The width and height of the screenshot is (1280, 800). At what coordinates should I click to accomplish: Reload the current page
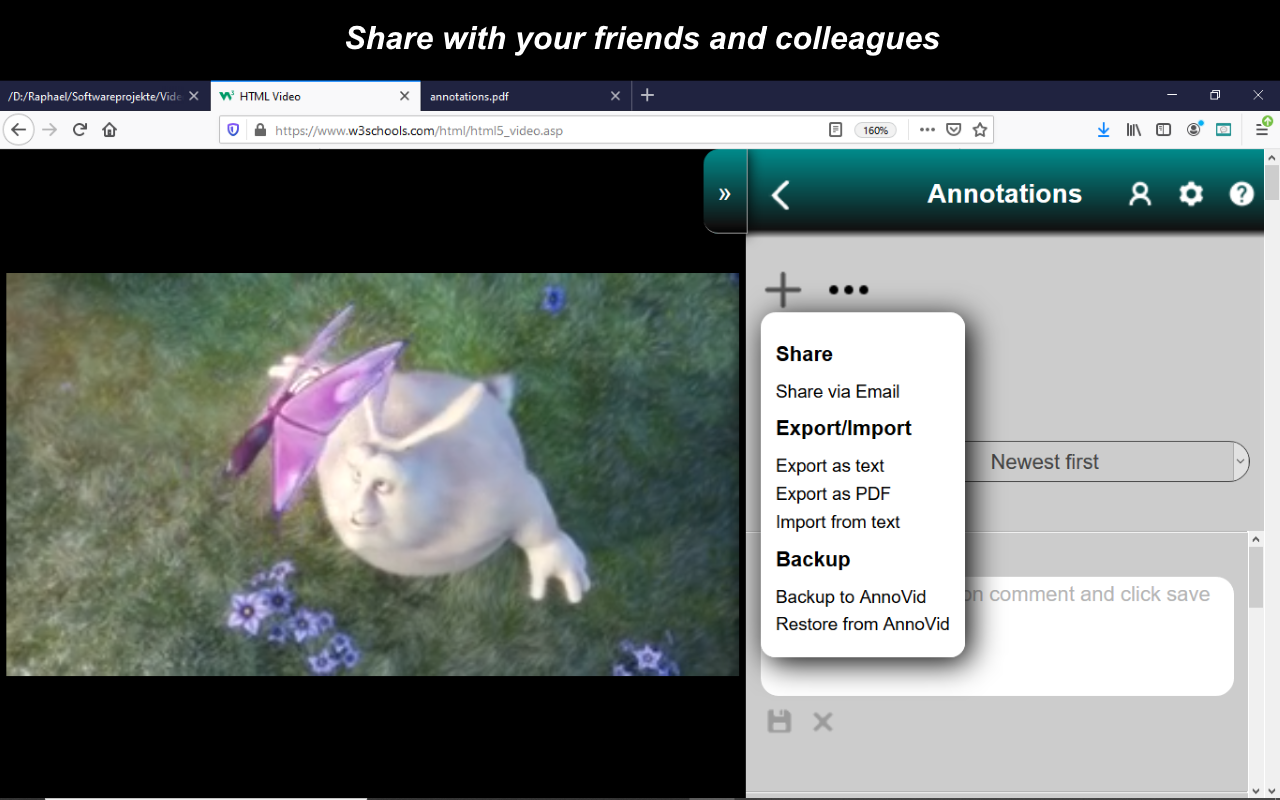pos(80,129)
